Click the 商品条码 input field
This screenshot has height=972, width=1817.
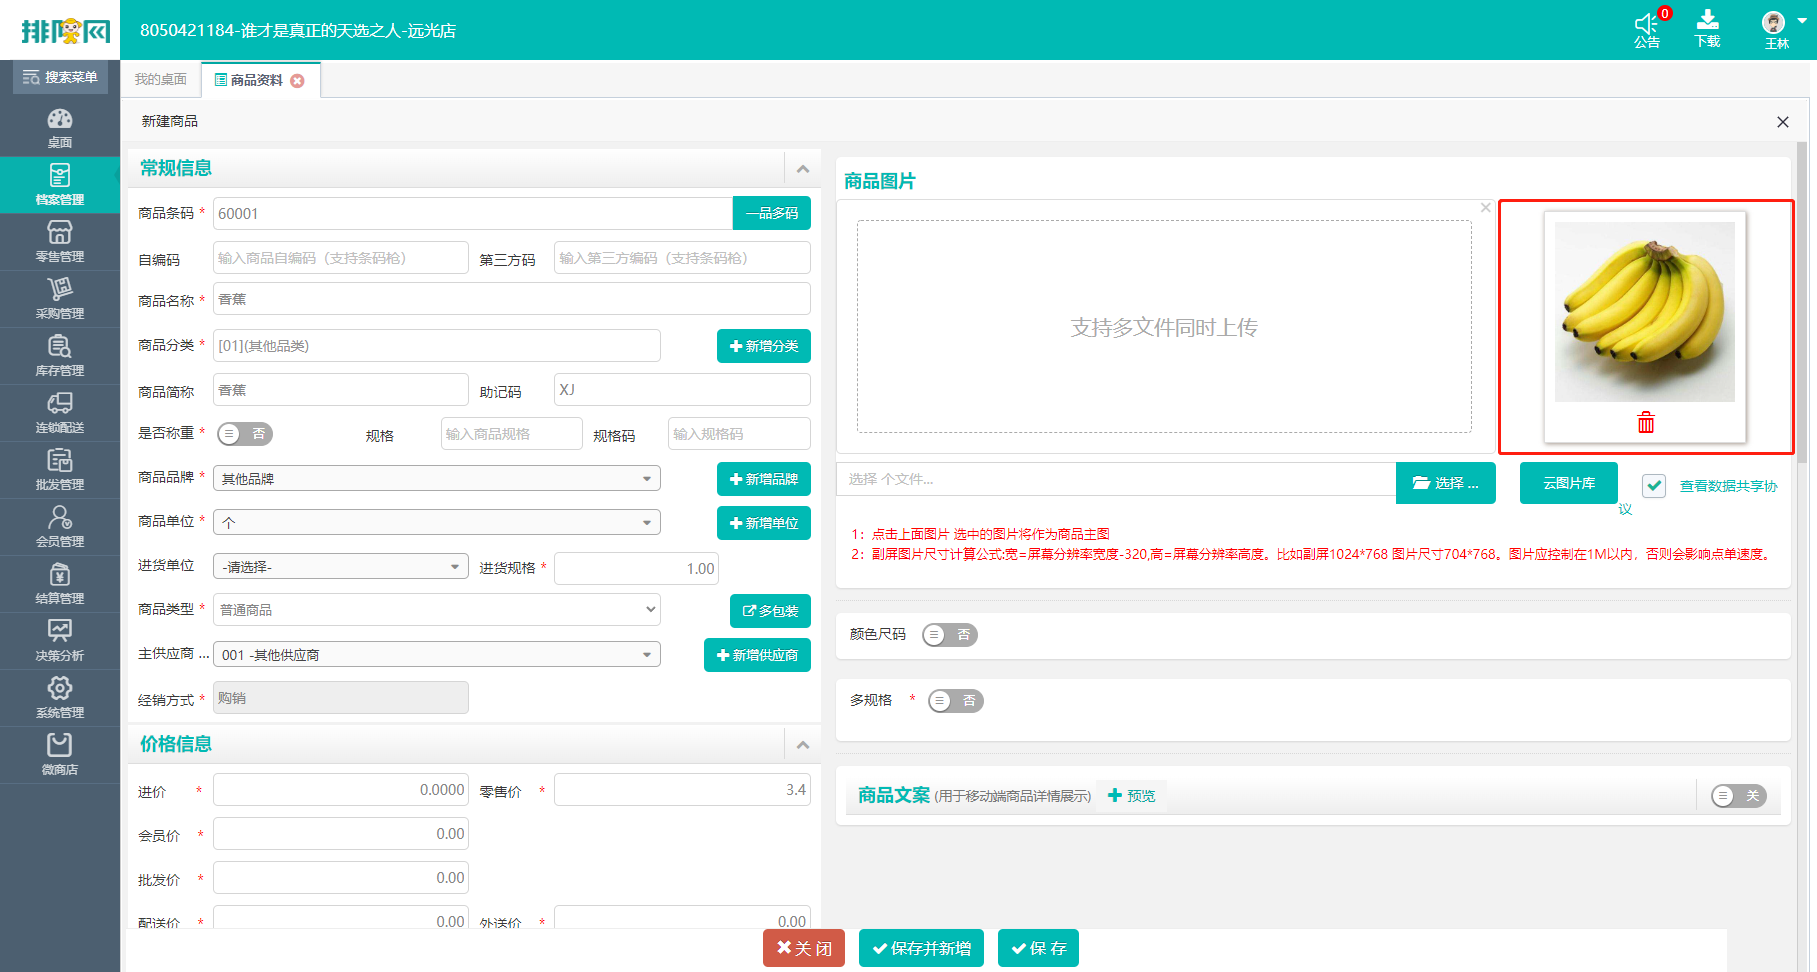[473, 214]
